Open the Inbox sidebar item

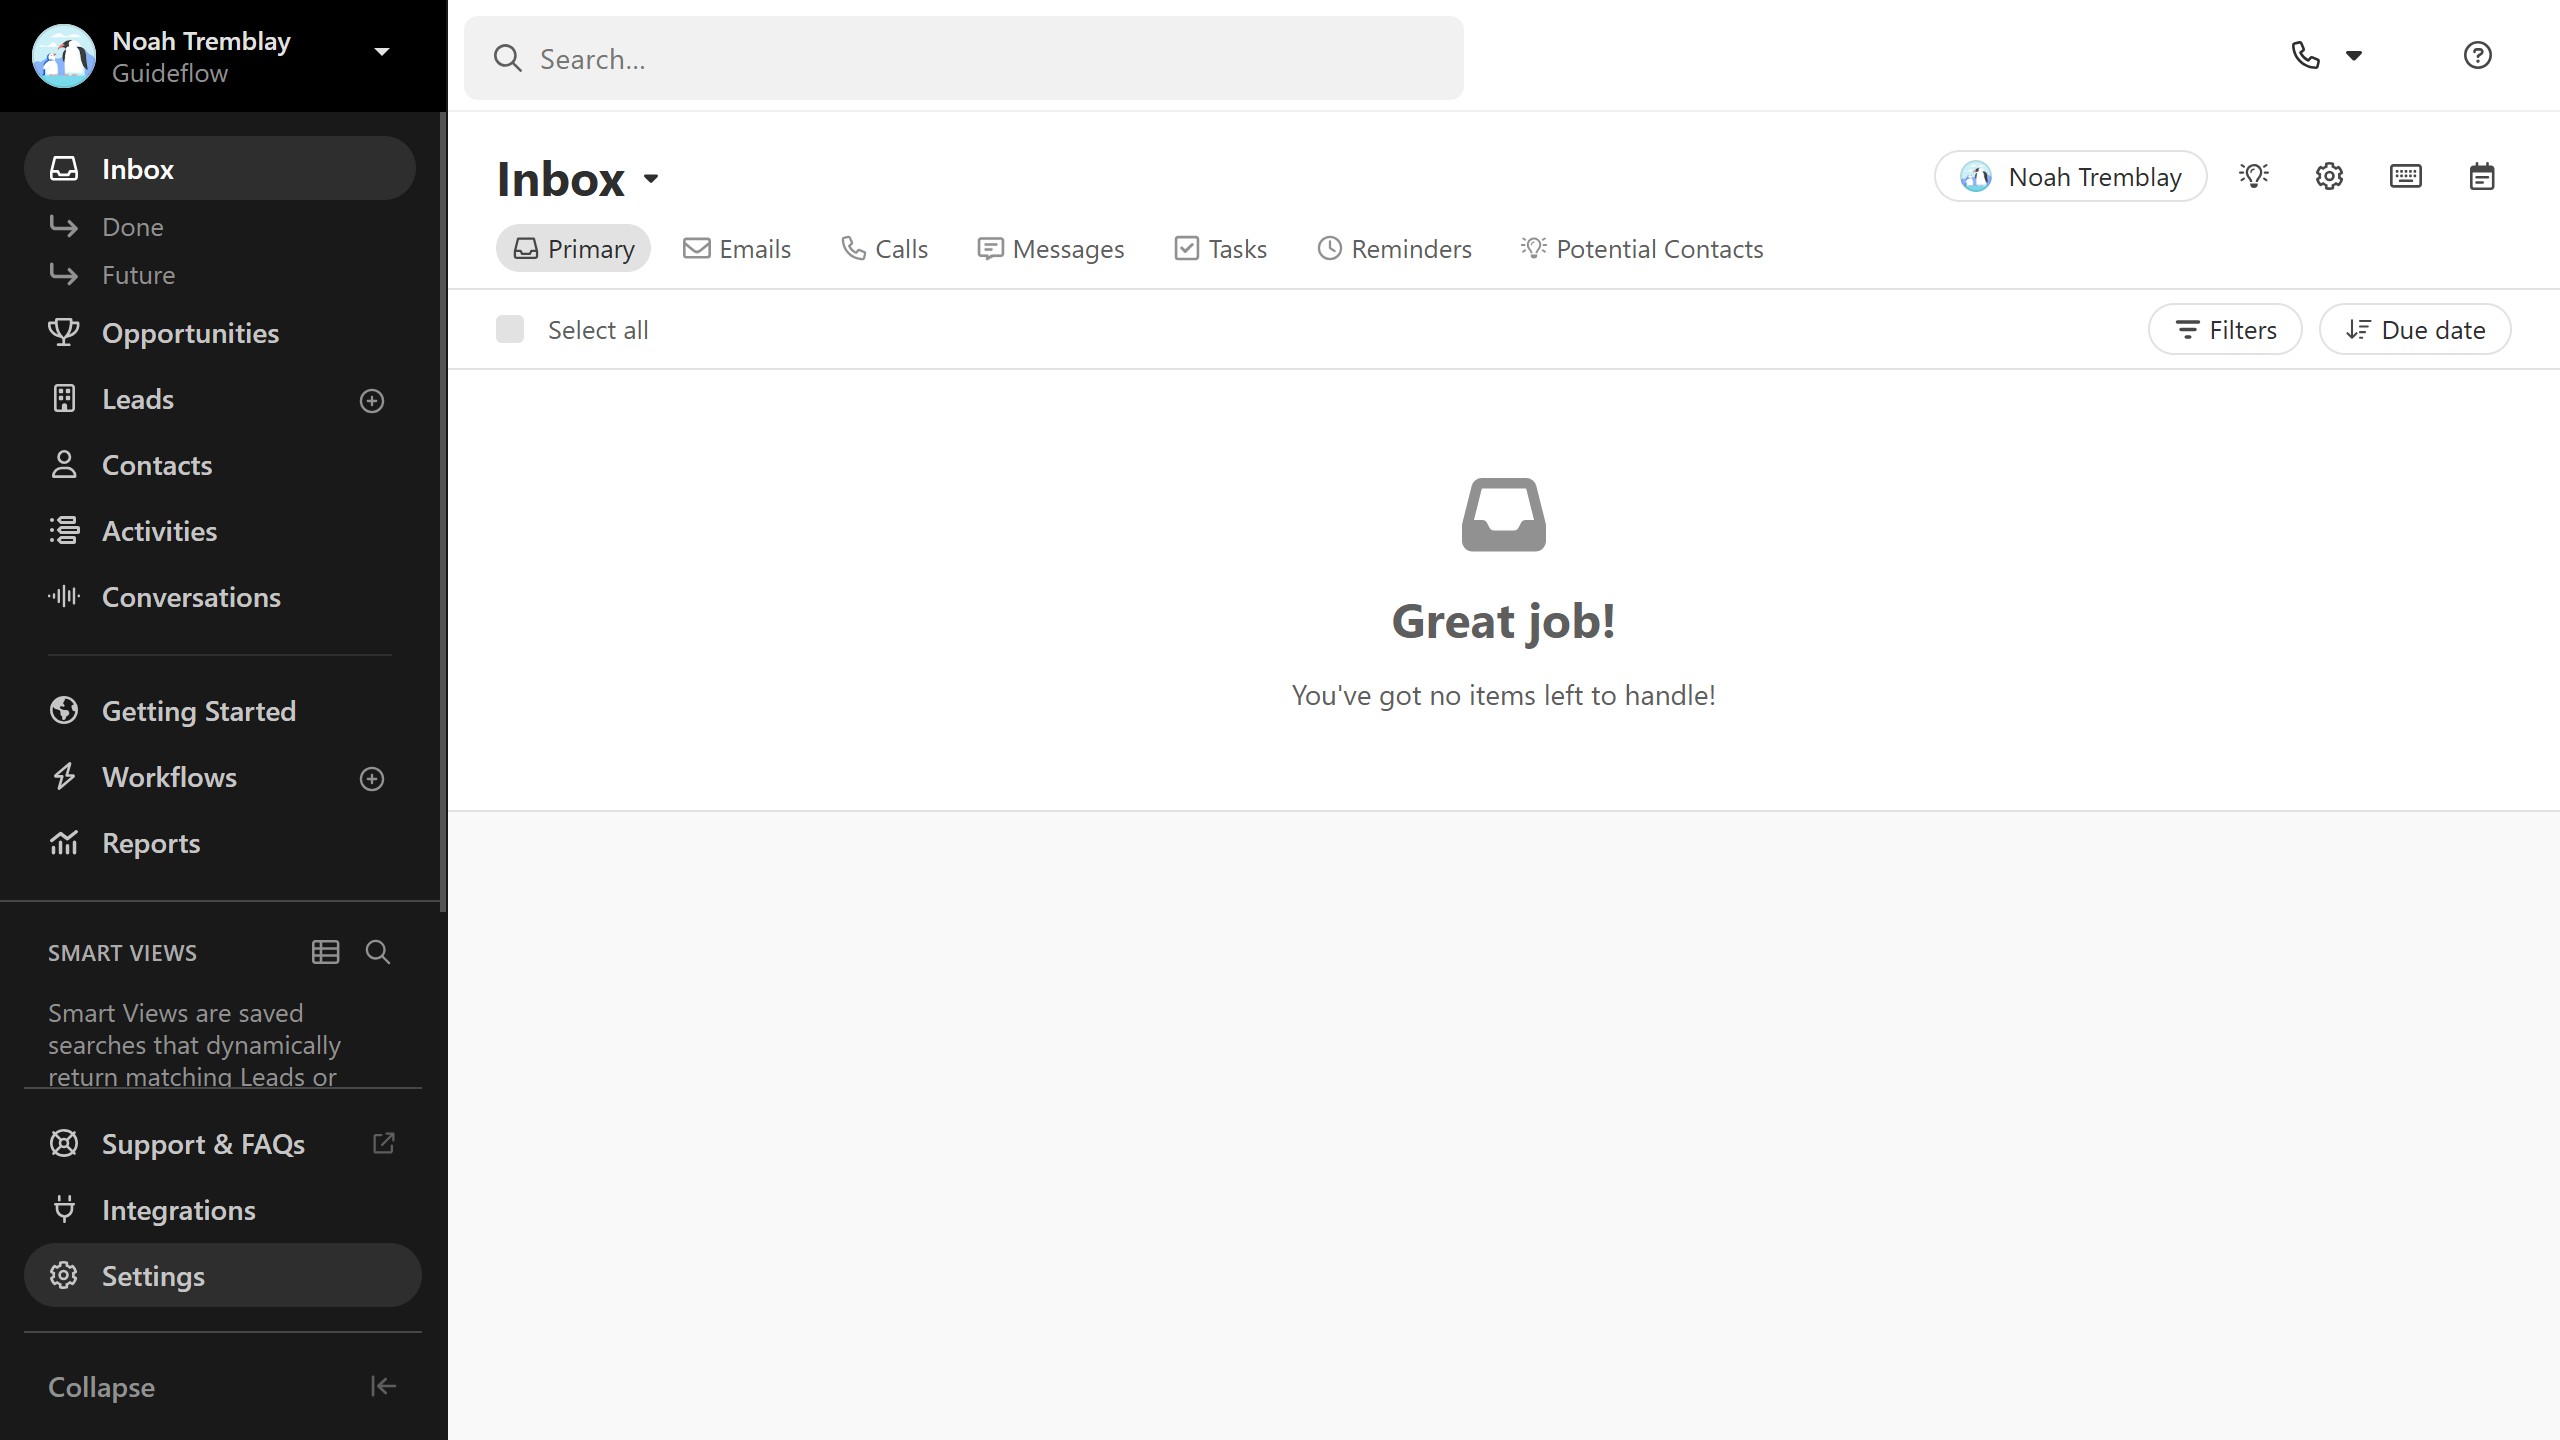219,169
